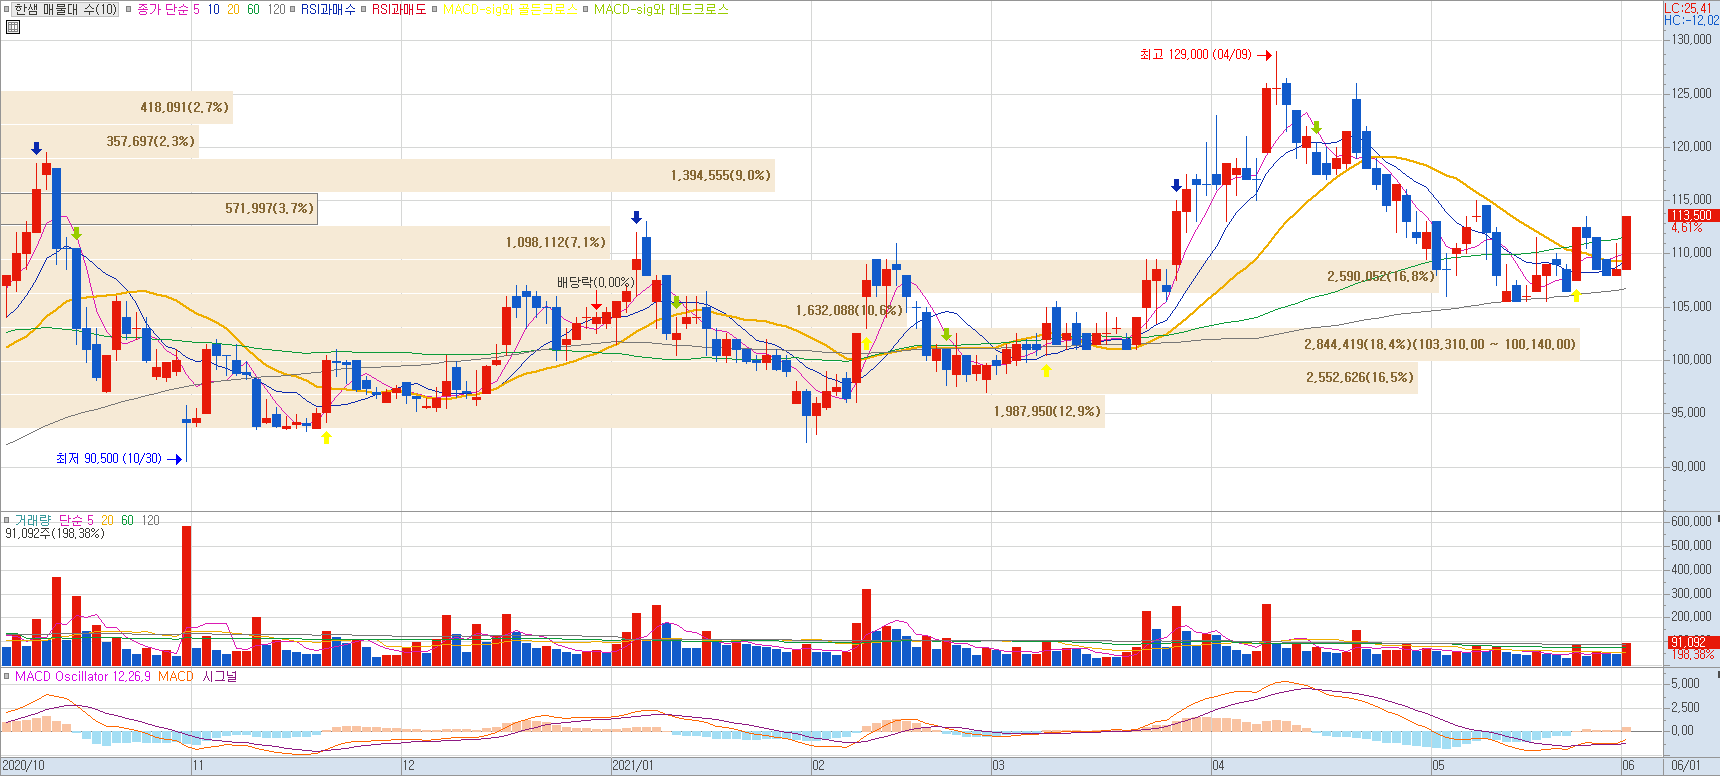This screenshot has height=776, width=1720.
Task: Click the MACD-sig와 데드크로스 legend label
Action: pyautogui.click(x=661, y=9)
